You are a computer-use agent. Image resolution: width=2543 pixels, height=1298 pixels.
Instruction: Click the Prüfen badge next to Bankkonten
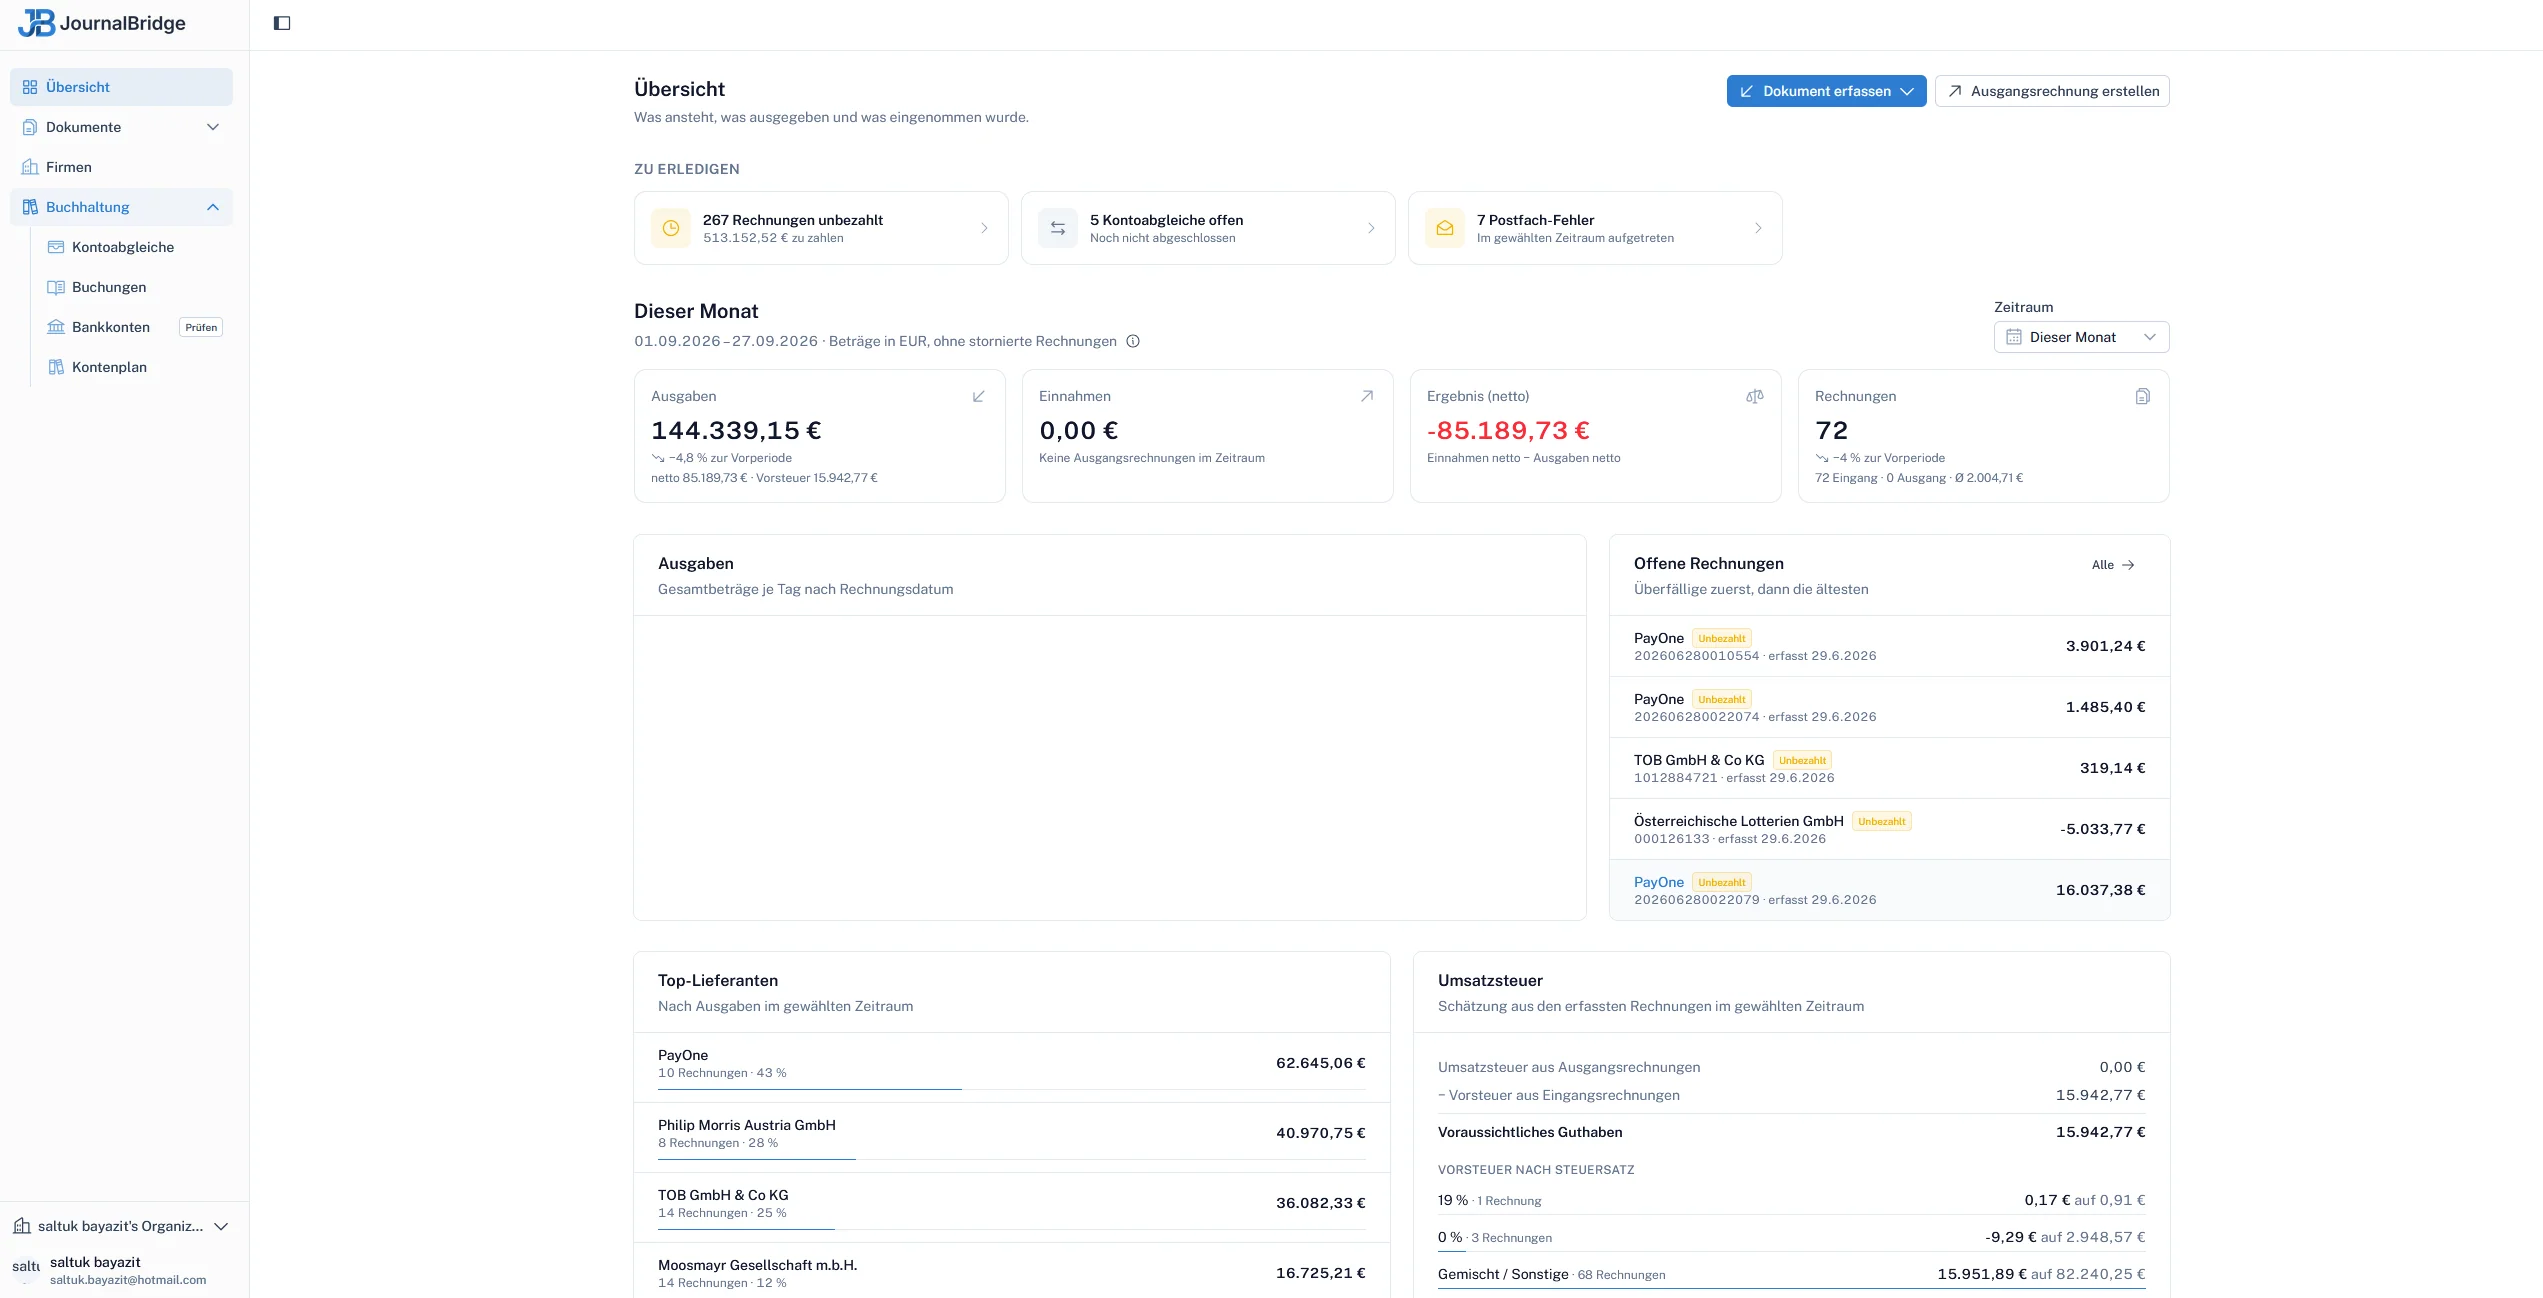201,327
